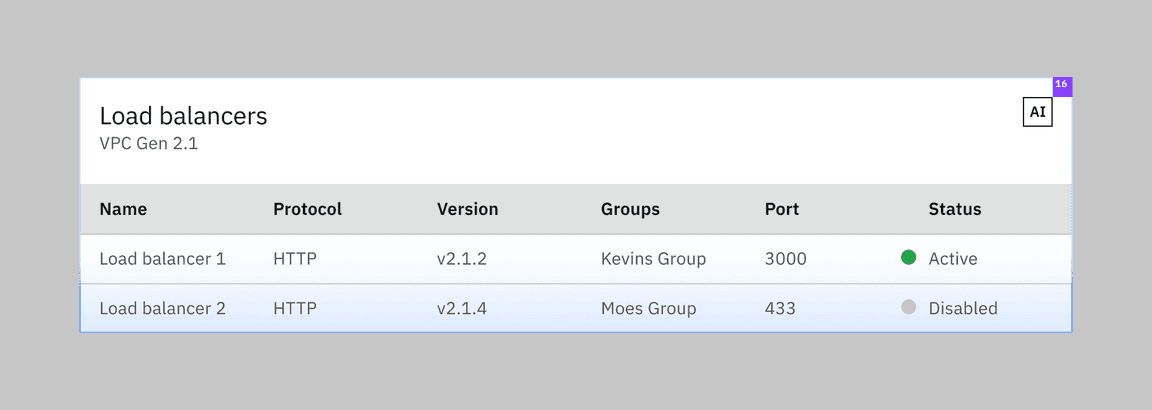Click the Groups column header
The height and width of the screenshot is (410, 1152).
[630, 209]
